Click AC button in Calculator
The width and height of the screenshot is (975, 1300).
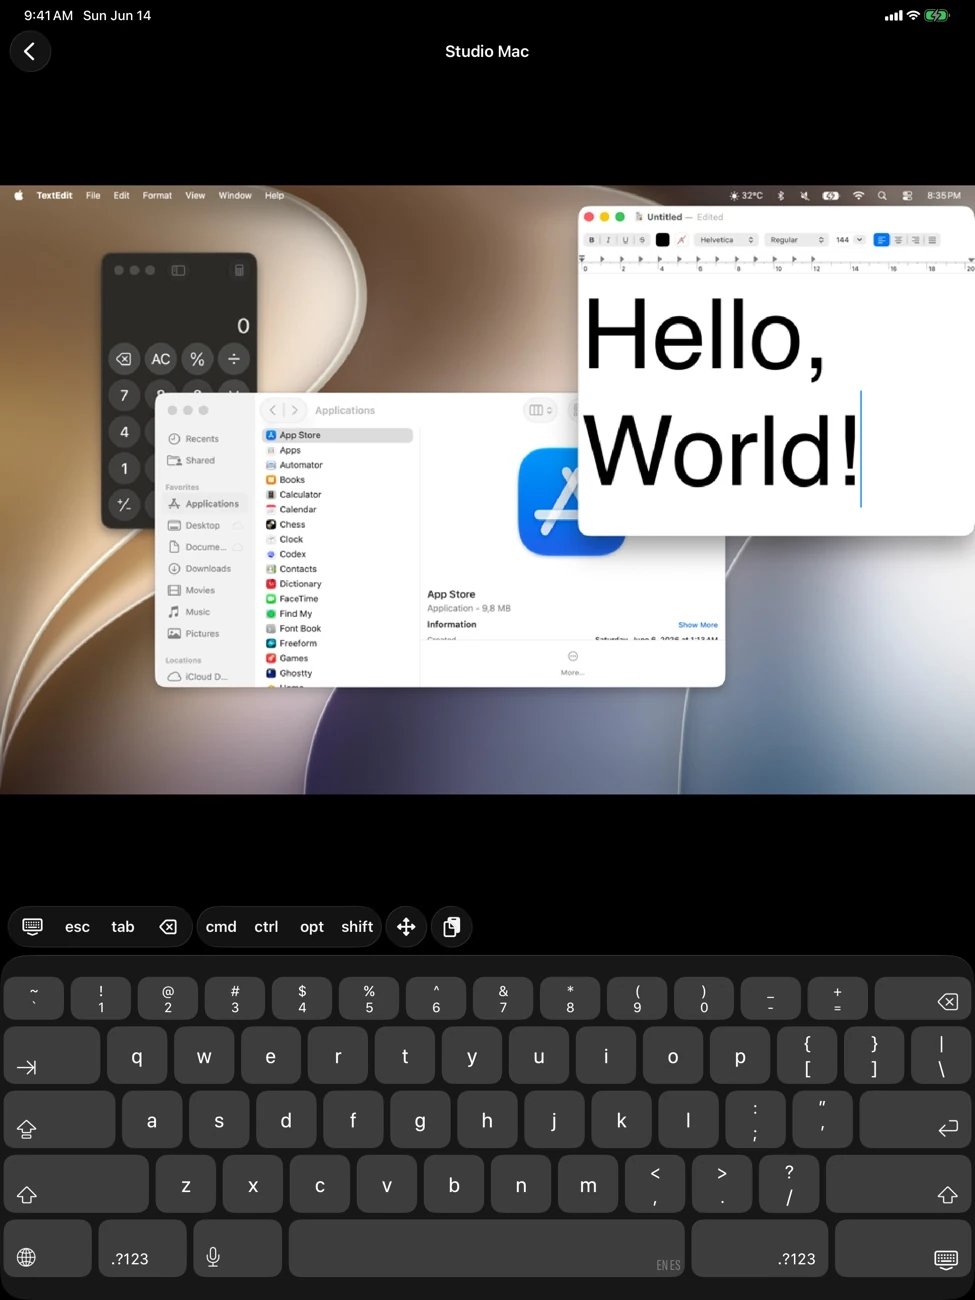point(161,359)
